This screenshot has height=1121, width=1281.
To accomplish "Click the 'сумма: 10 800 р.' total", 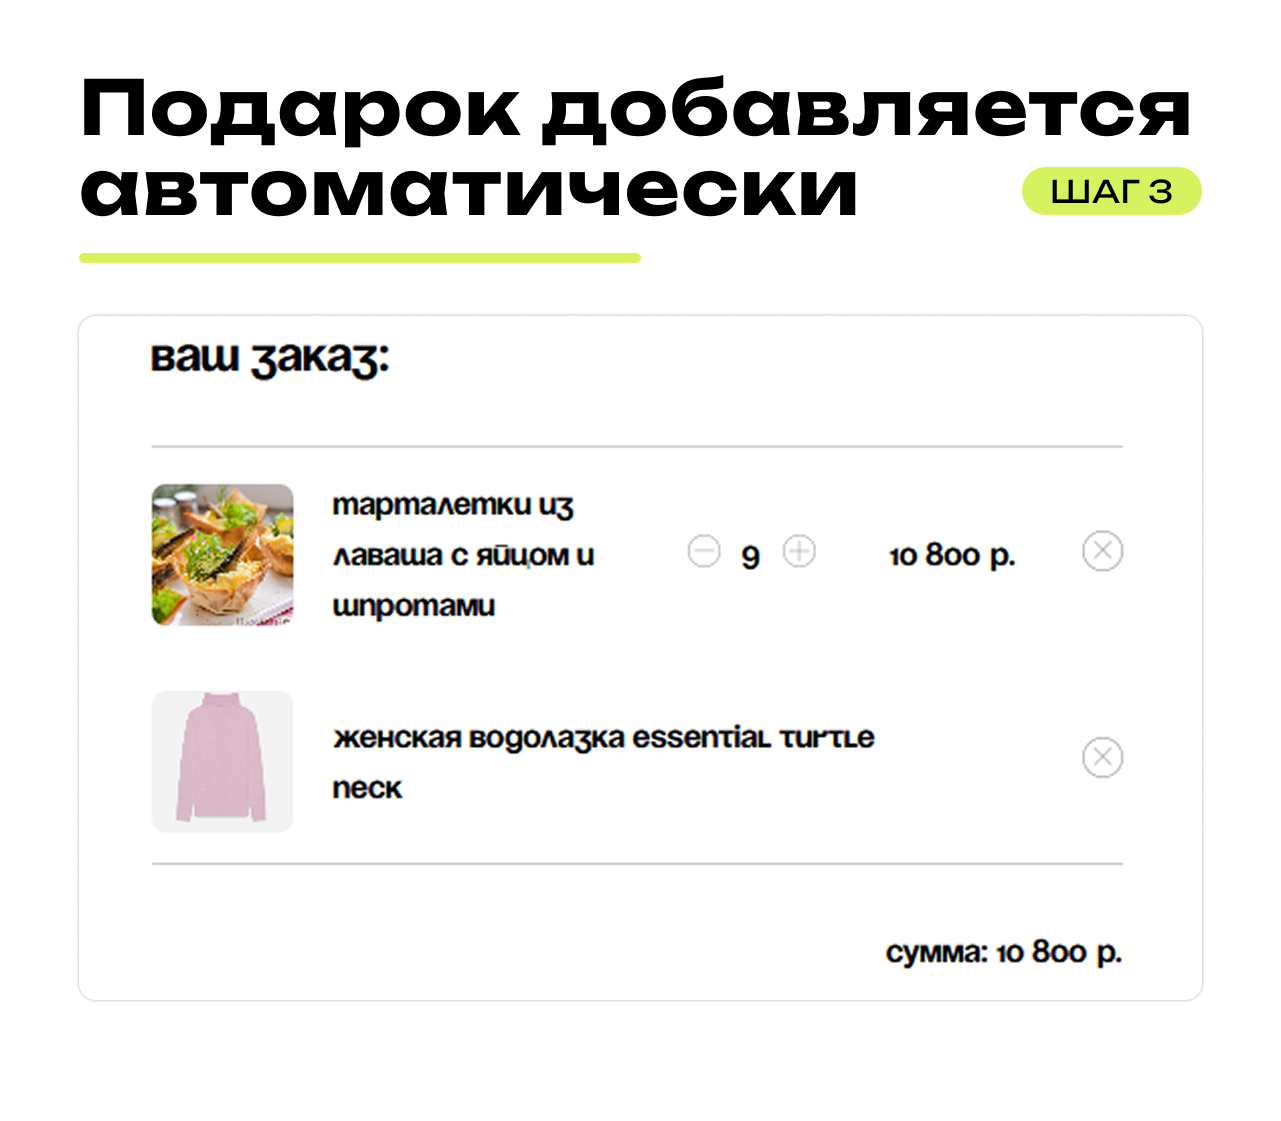I will pos(1004,952).
